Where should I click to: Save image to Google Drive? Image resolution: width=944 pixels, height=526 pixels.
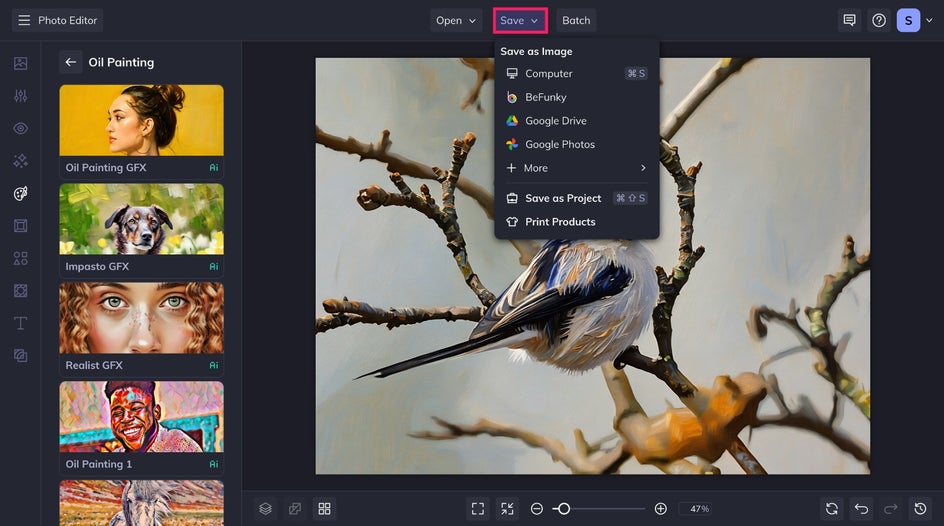point(577,120)
